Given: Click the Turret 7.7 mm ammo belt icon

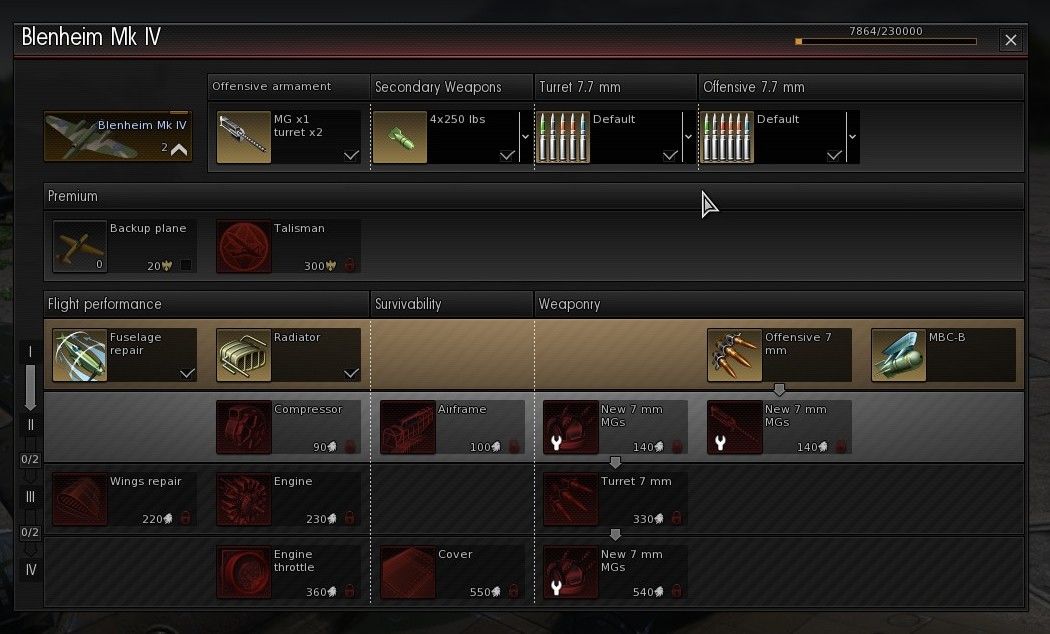Looking at the screenshot, I should (562, 137).
